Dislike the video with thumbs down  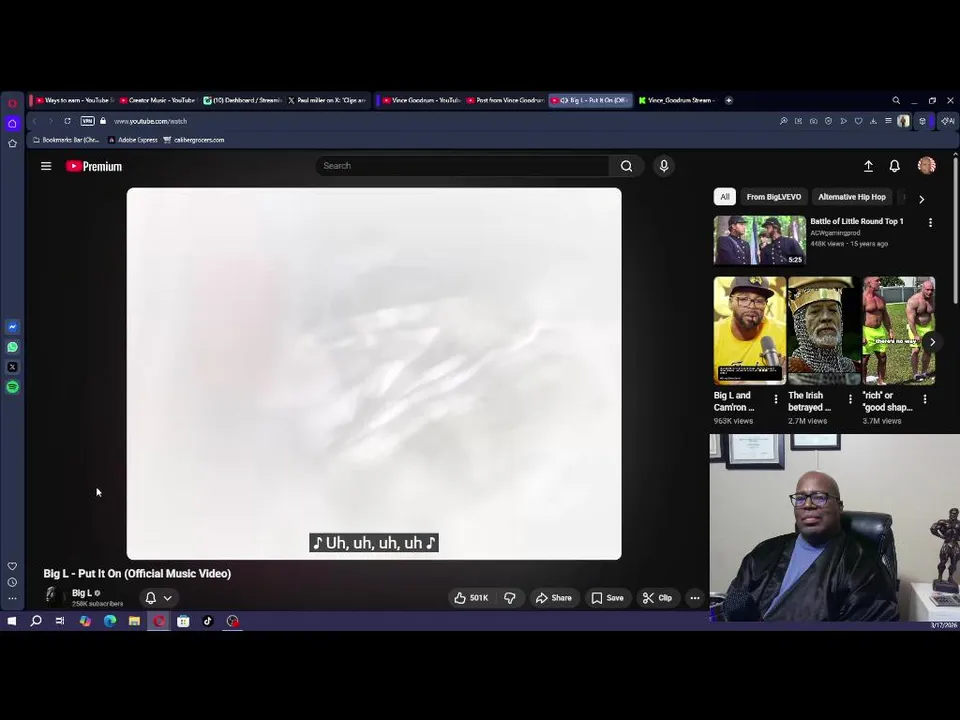(x=510, y=598)
